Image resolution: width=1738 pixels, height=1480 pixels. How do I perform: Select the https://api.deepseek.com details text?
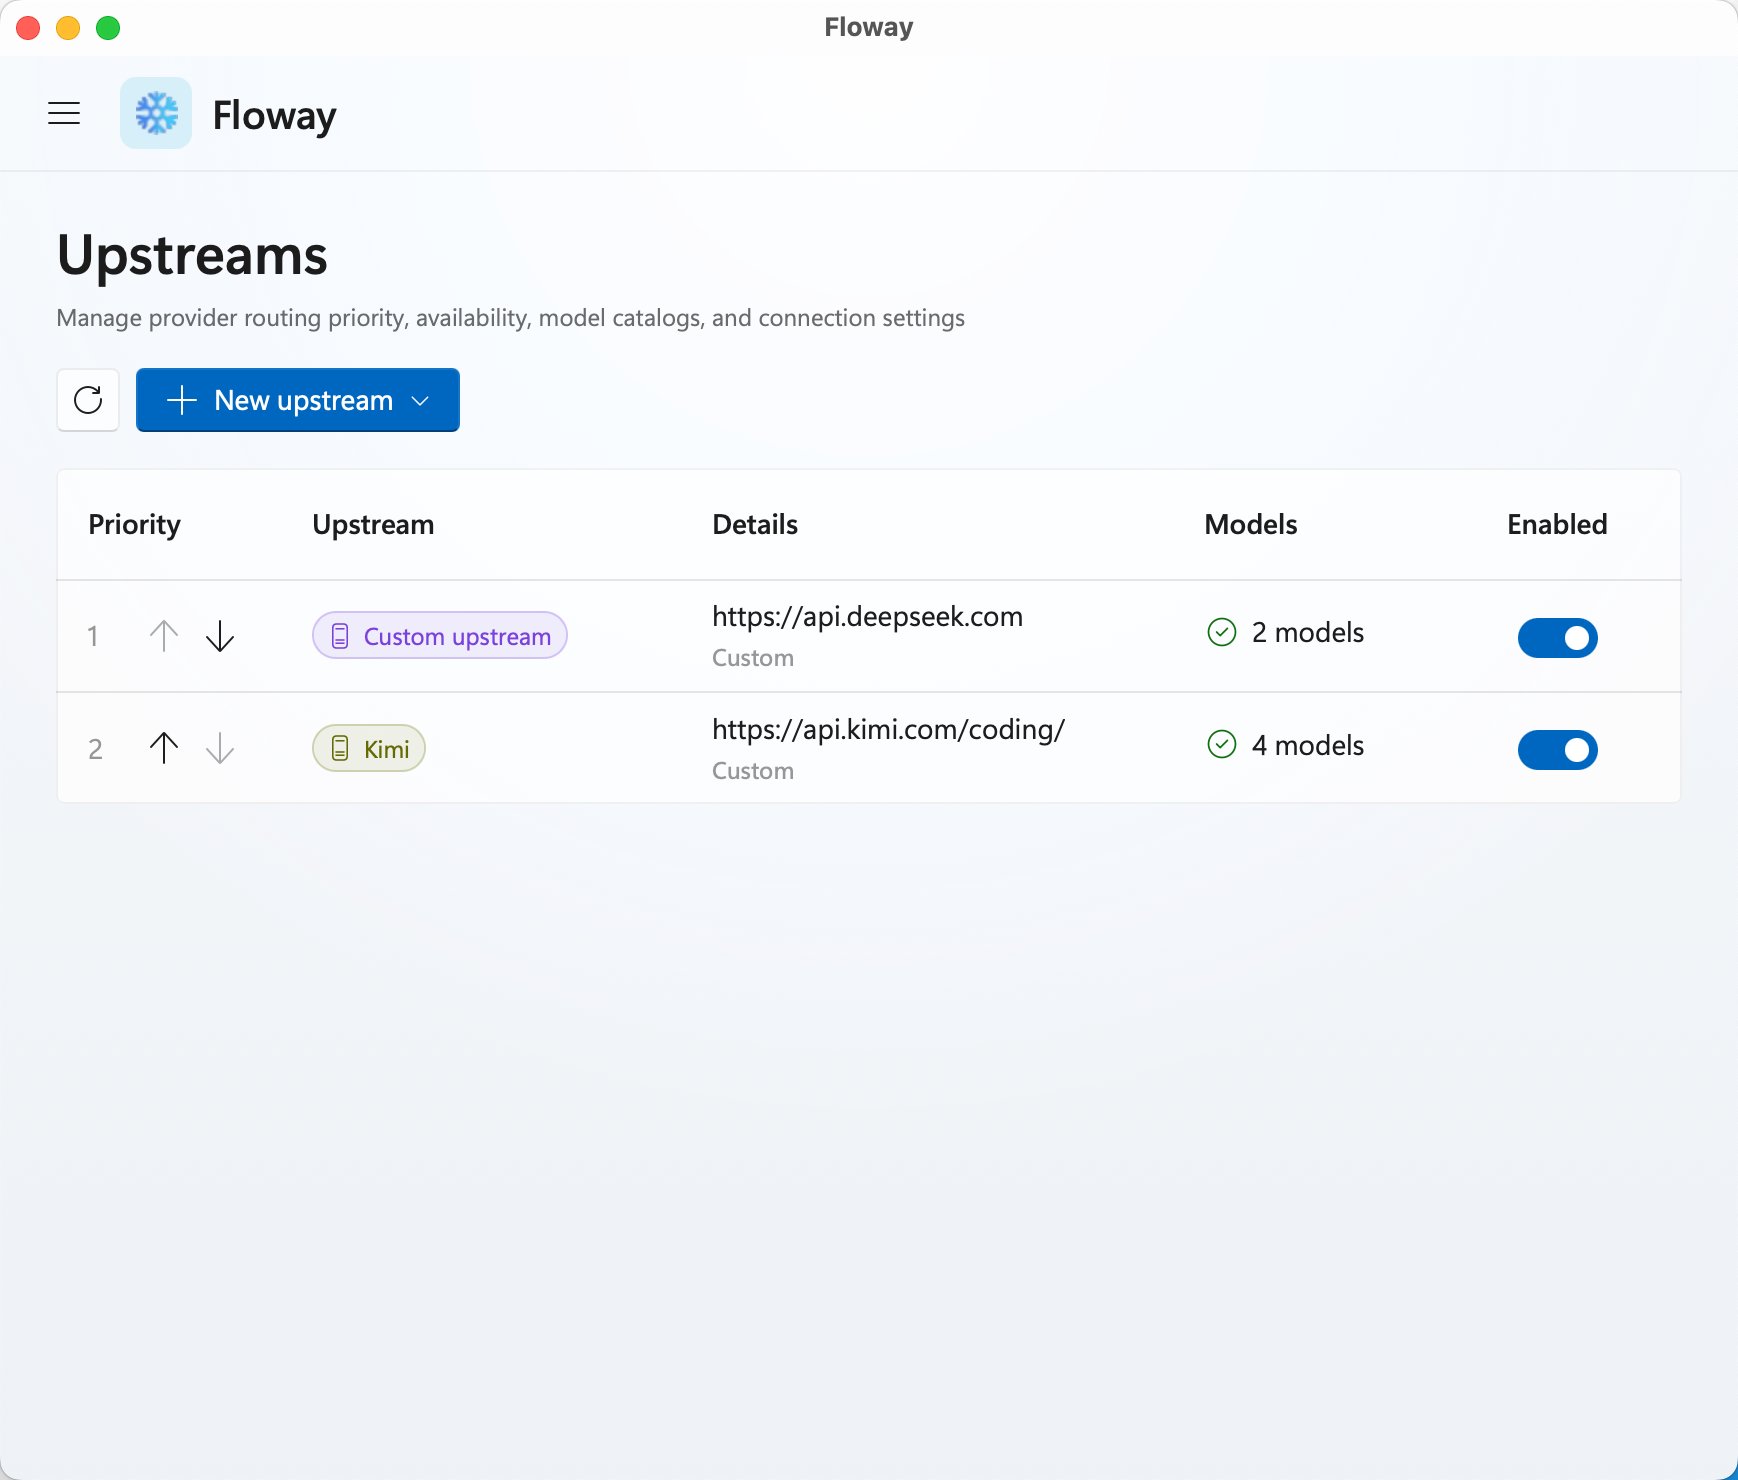[867, 617]
